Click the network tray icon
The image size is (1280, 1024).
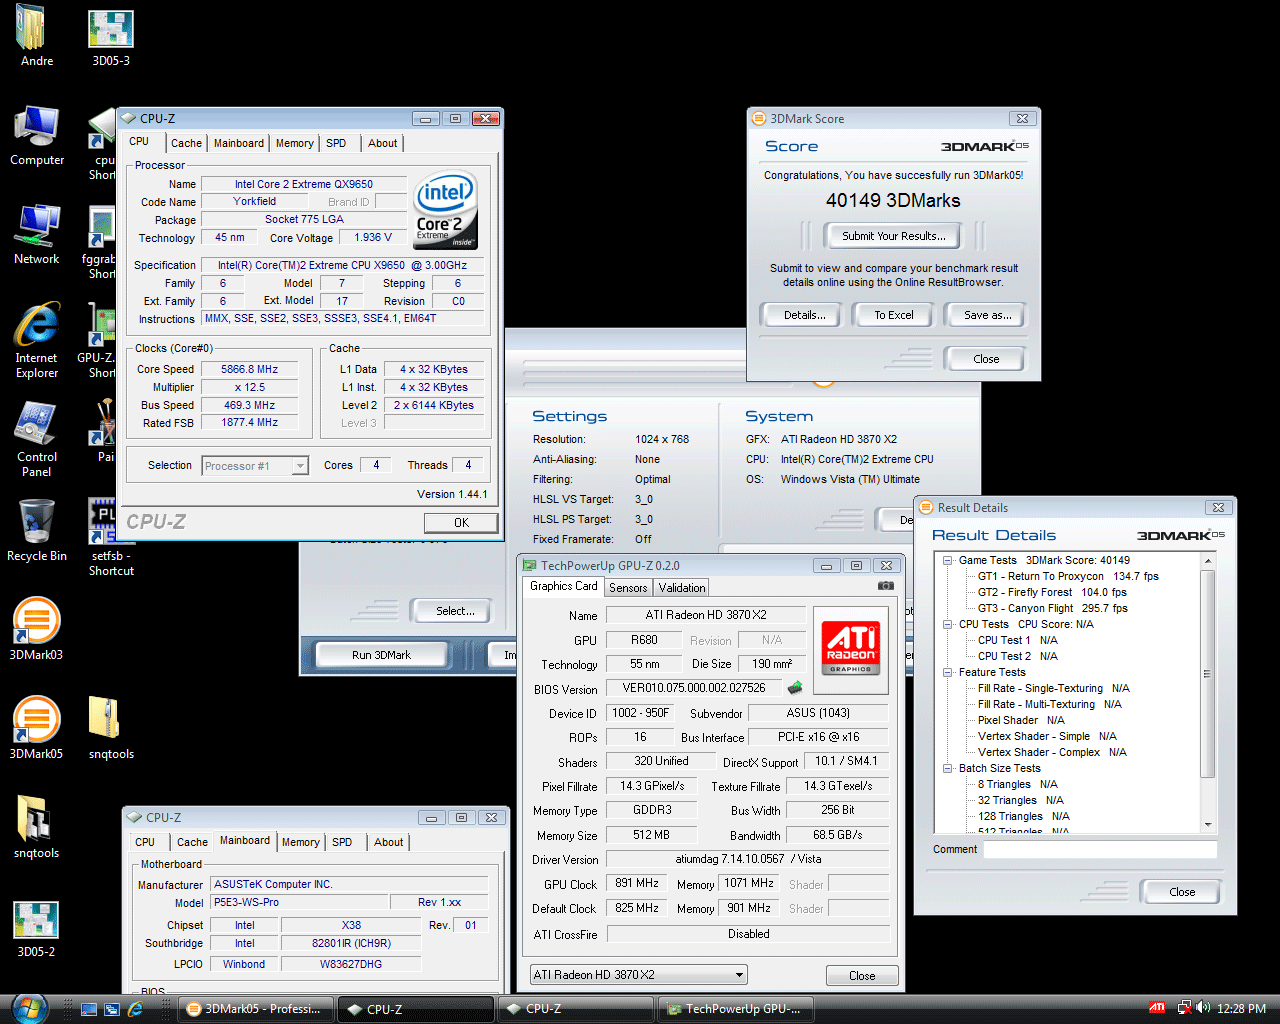point(1184,1008)
